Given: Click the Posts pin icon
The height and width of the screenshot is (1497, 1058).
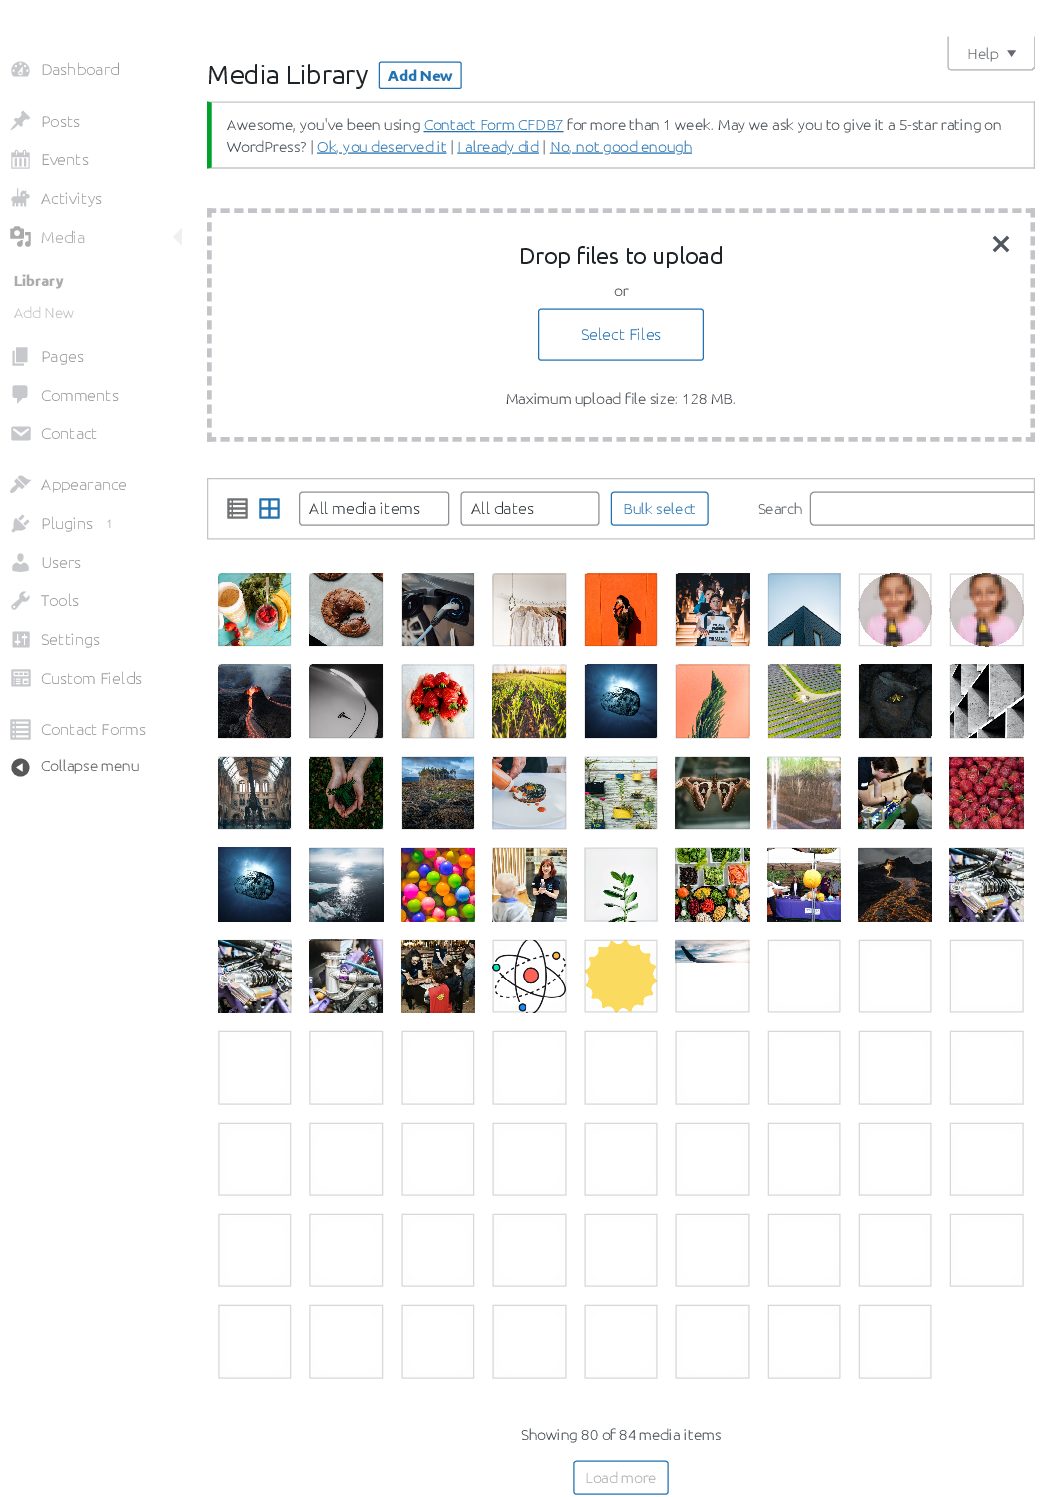Looking at the screenshot, I should 20,121.
